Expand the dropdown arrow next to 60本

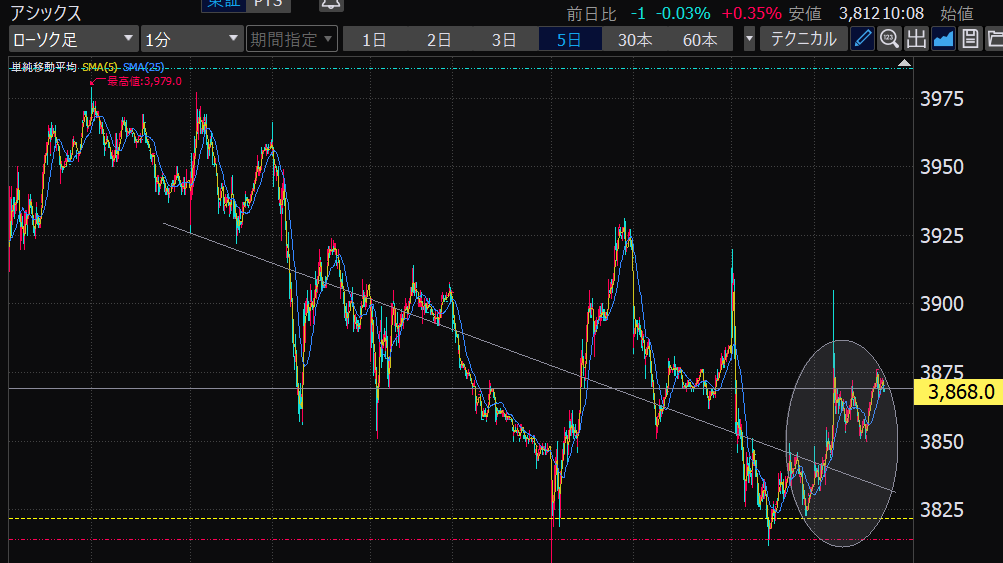750,40
